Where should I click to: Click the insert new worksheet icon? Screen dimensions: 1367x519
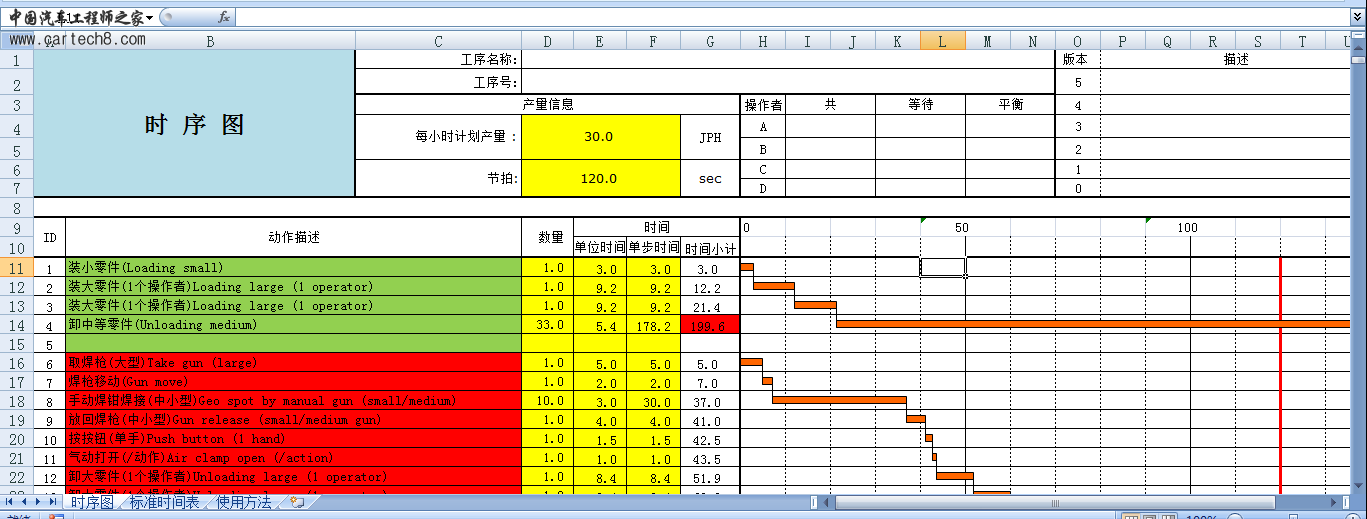[x=297, y=502]
